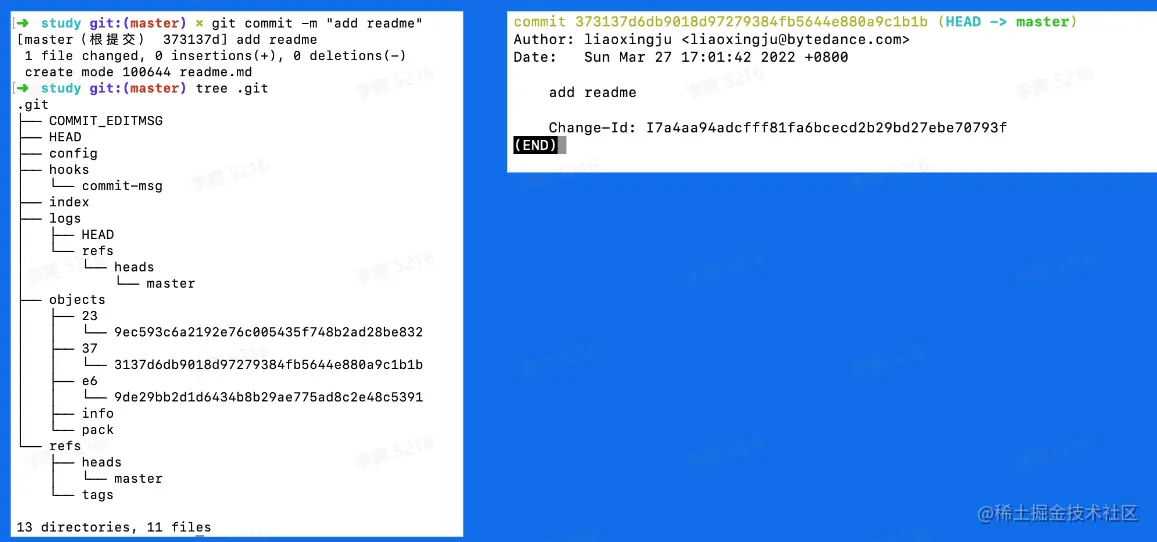Select object file 9de29bb2d1d6434b8b29ae775ad8c2e48c5391
The image size is (1157, 542).
click(x=268, y=397)
